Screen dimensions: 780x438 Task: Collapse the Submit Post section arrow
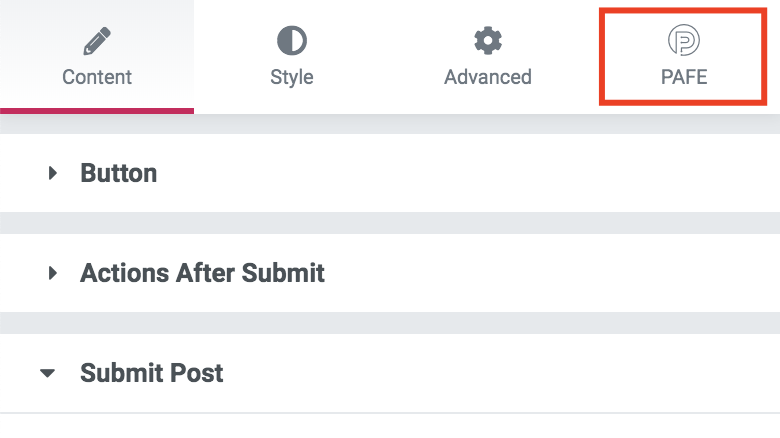coord(48,374)
